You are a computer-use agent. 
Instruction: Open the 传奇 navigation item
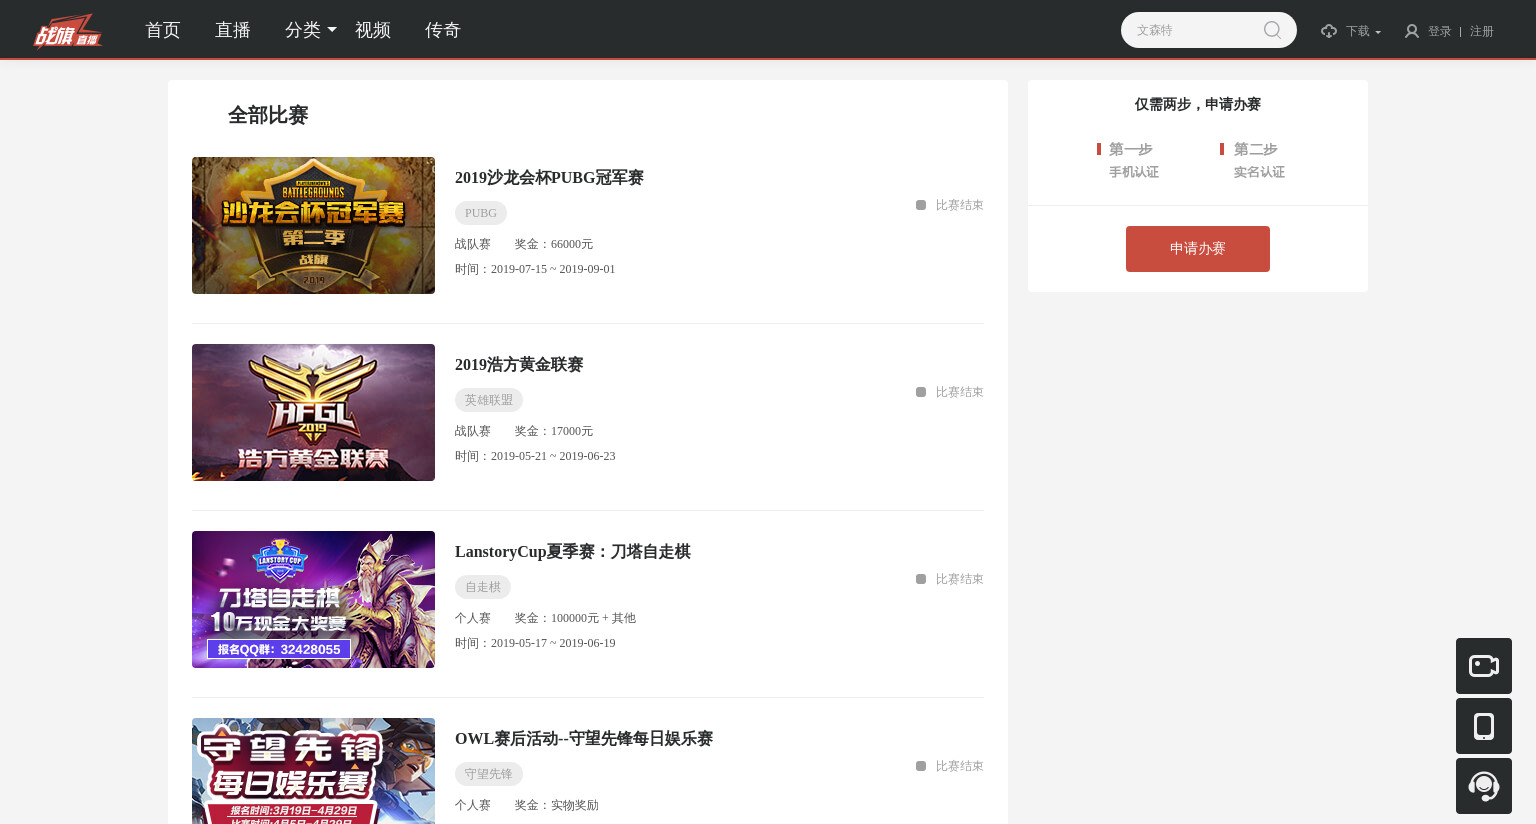443,30
